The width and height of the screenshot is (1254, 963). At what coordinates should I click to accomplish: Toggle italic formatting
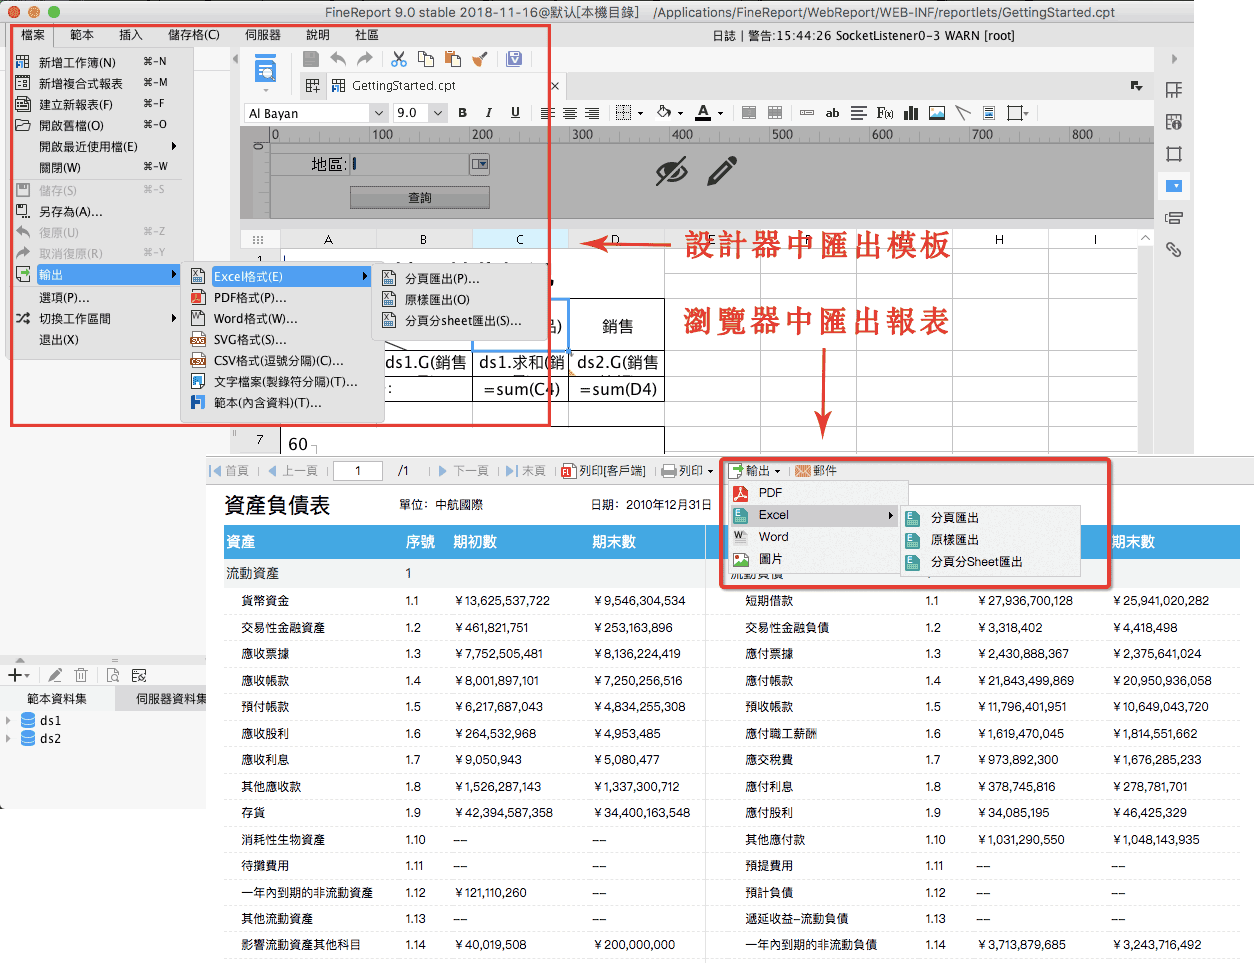488,113
